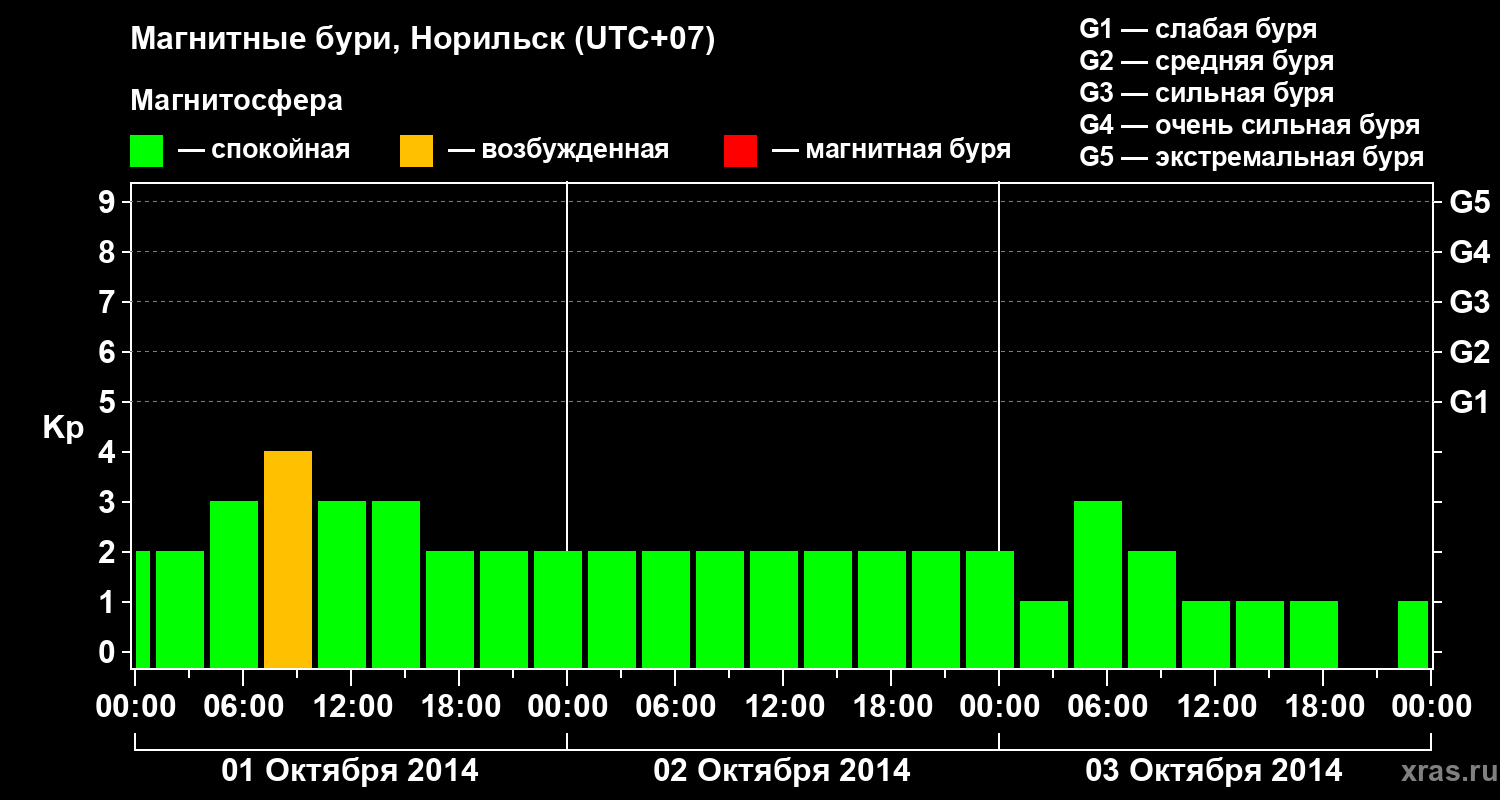Click the orange 'возбужденная' legend swatch
Image resolution: width=1500 pixels, height=800 pixels.
coord(416,151)
